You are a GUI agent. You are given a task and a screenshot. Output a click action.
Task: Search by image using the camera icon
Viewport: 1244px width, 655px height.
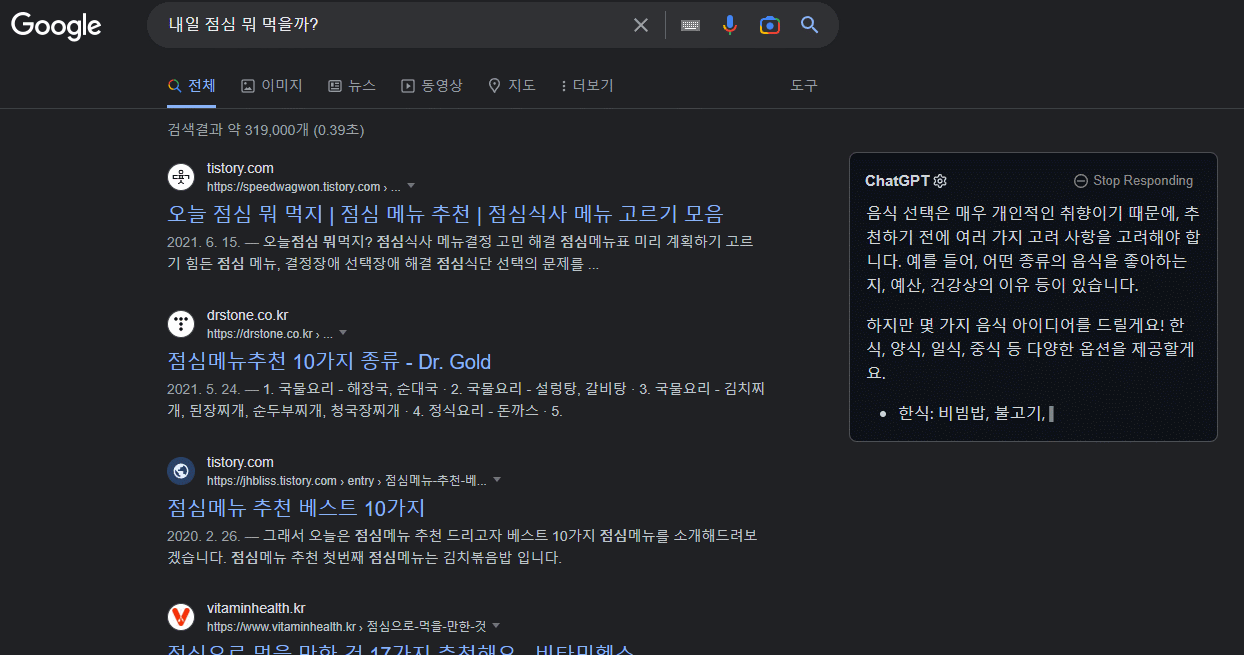pos(769,25)
